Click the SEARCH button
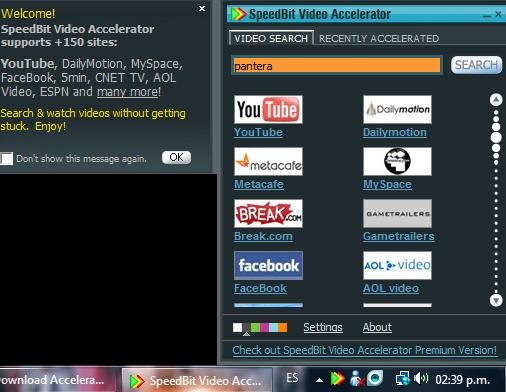This screenshot has height=392, width=506. click(476, 65)
